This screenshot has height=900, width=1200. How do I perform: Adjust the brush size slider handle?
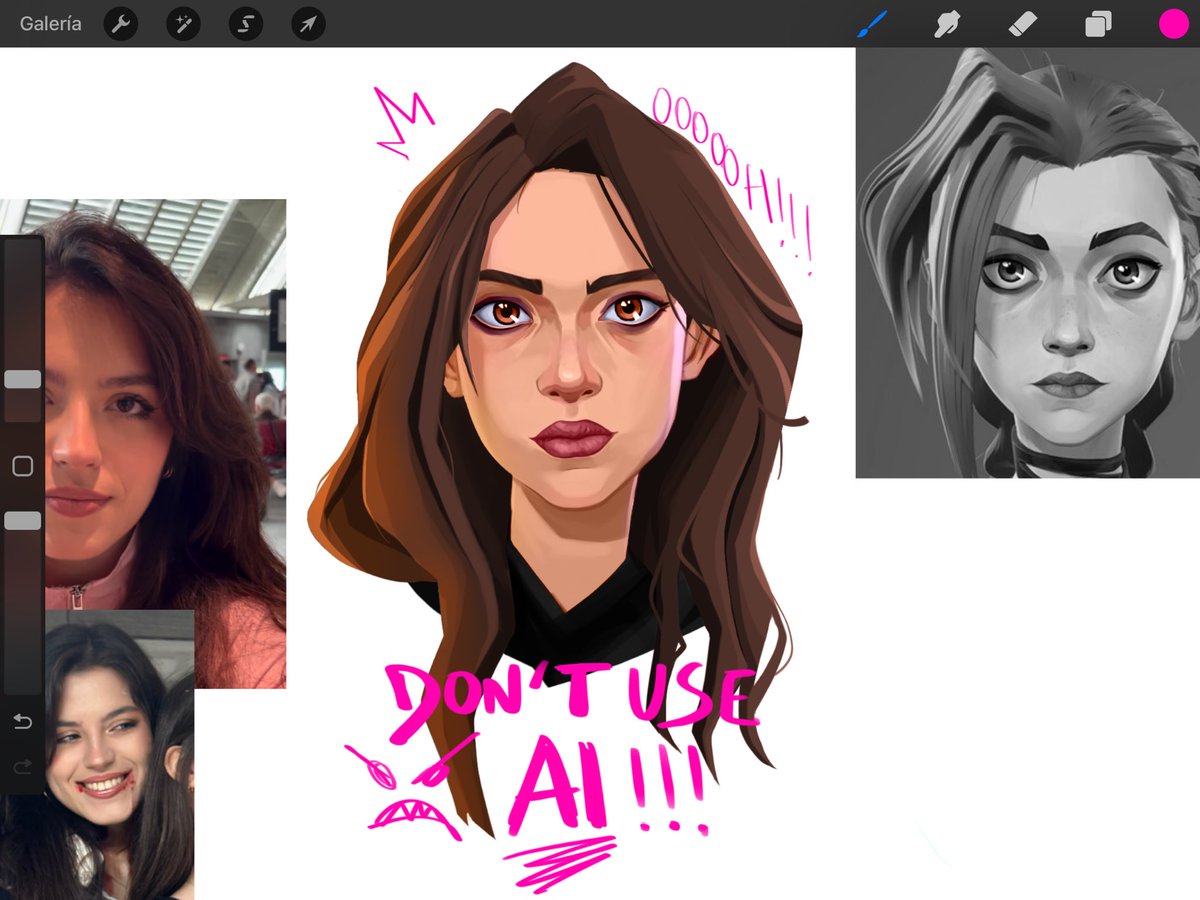click(23, 379)
